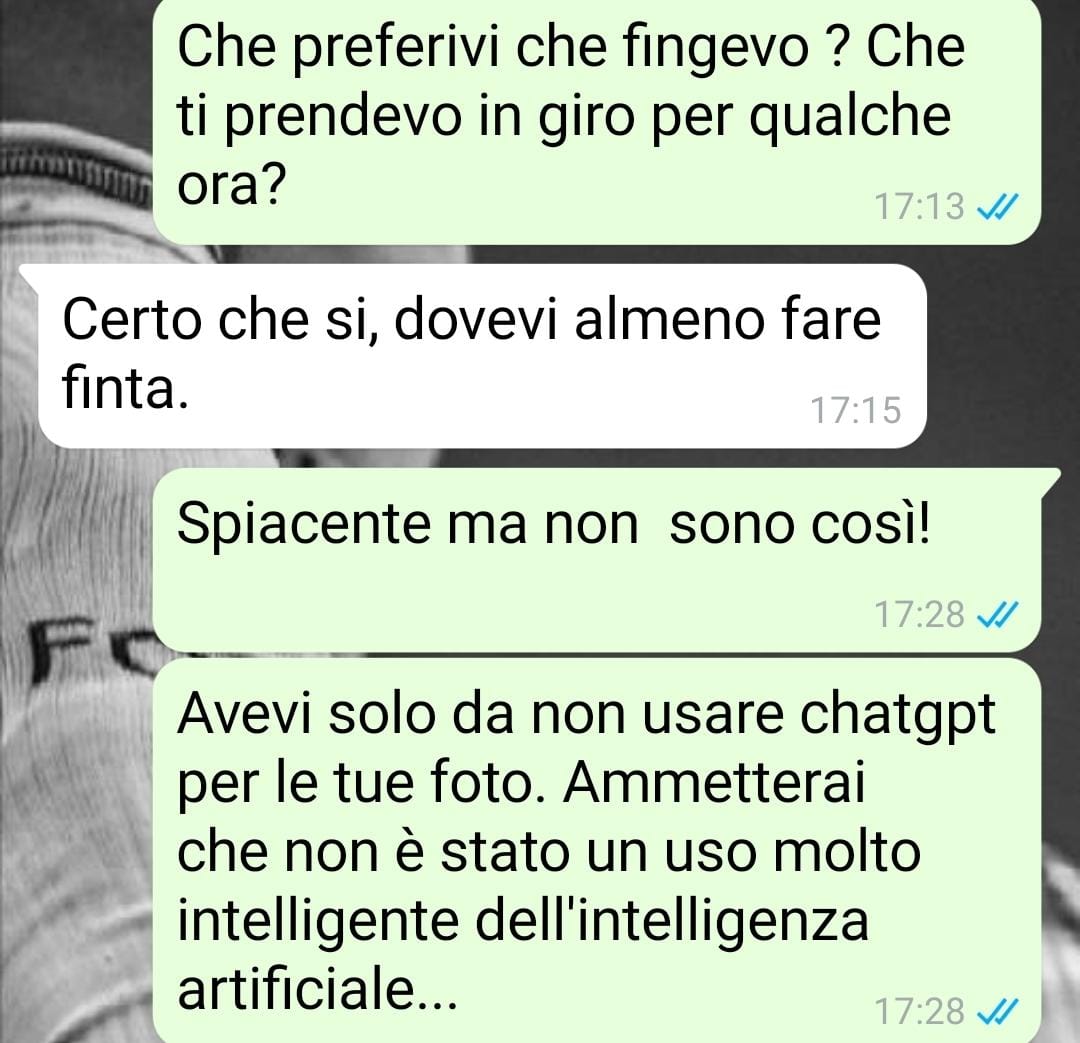Tap read-receipt double check on 17:13 message

tap(998, 206)
